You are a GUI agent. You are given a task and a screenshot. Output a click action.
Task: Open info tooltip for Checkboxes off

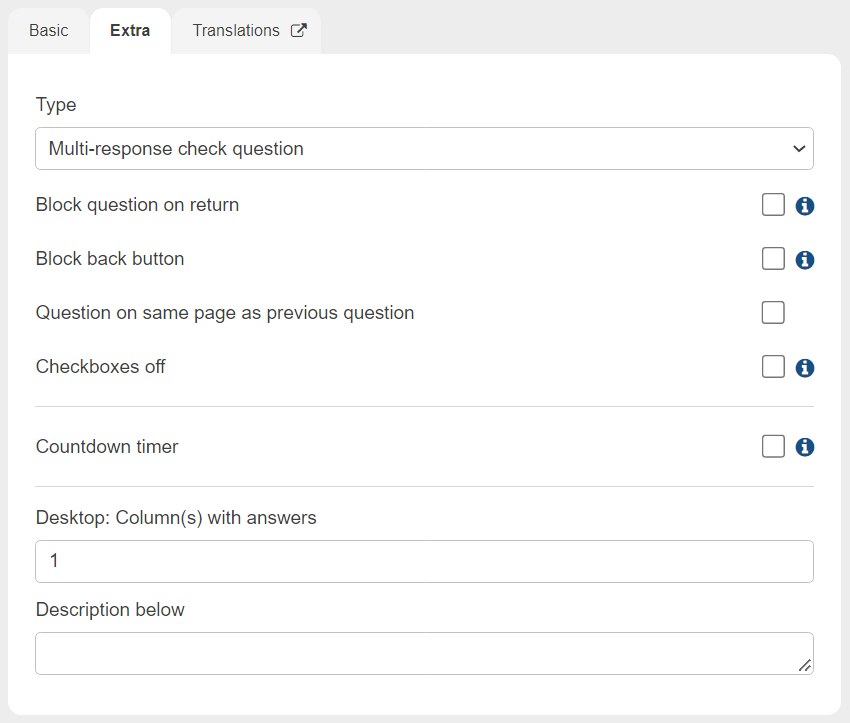[804, 368]
